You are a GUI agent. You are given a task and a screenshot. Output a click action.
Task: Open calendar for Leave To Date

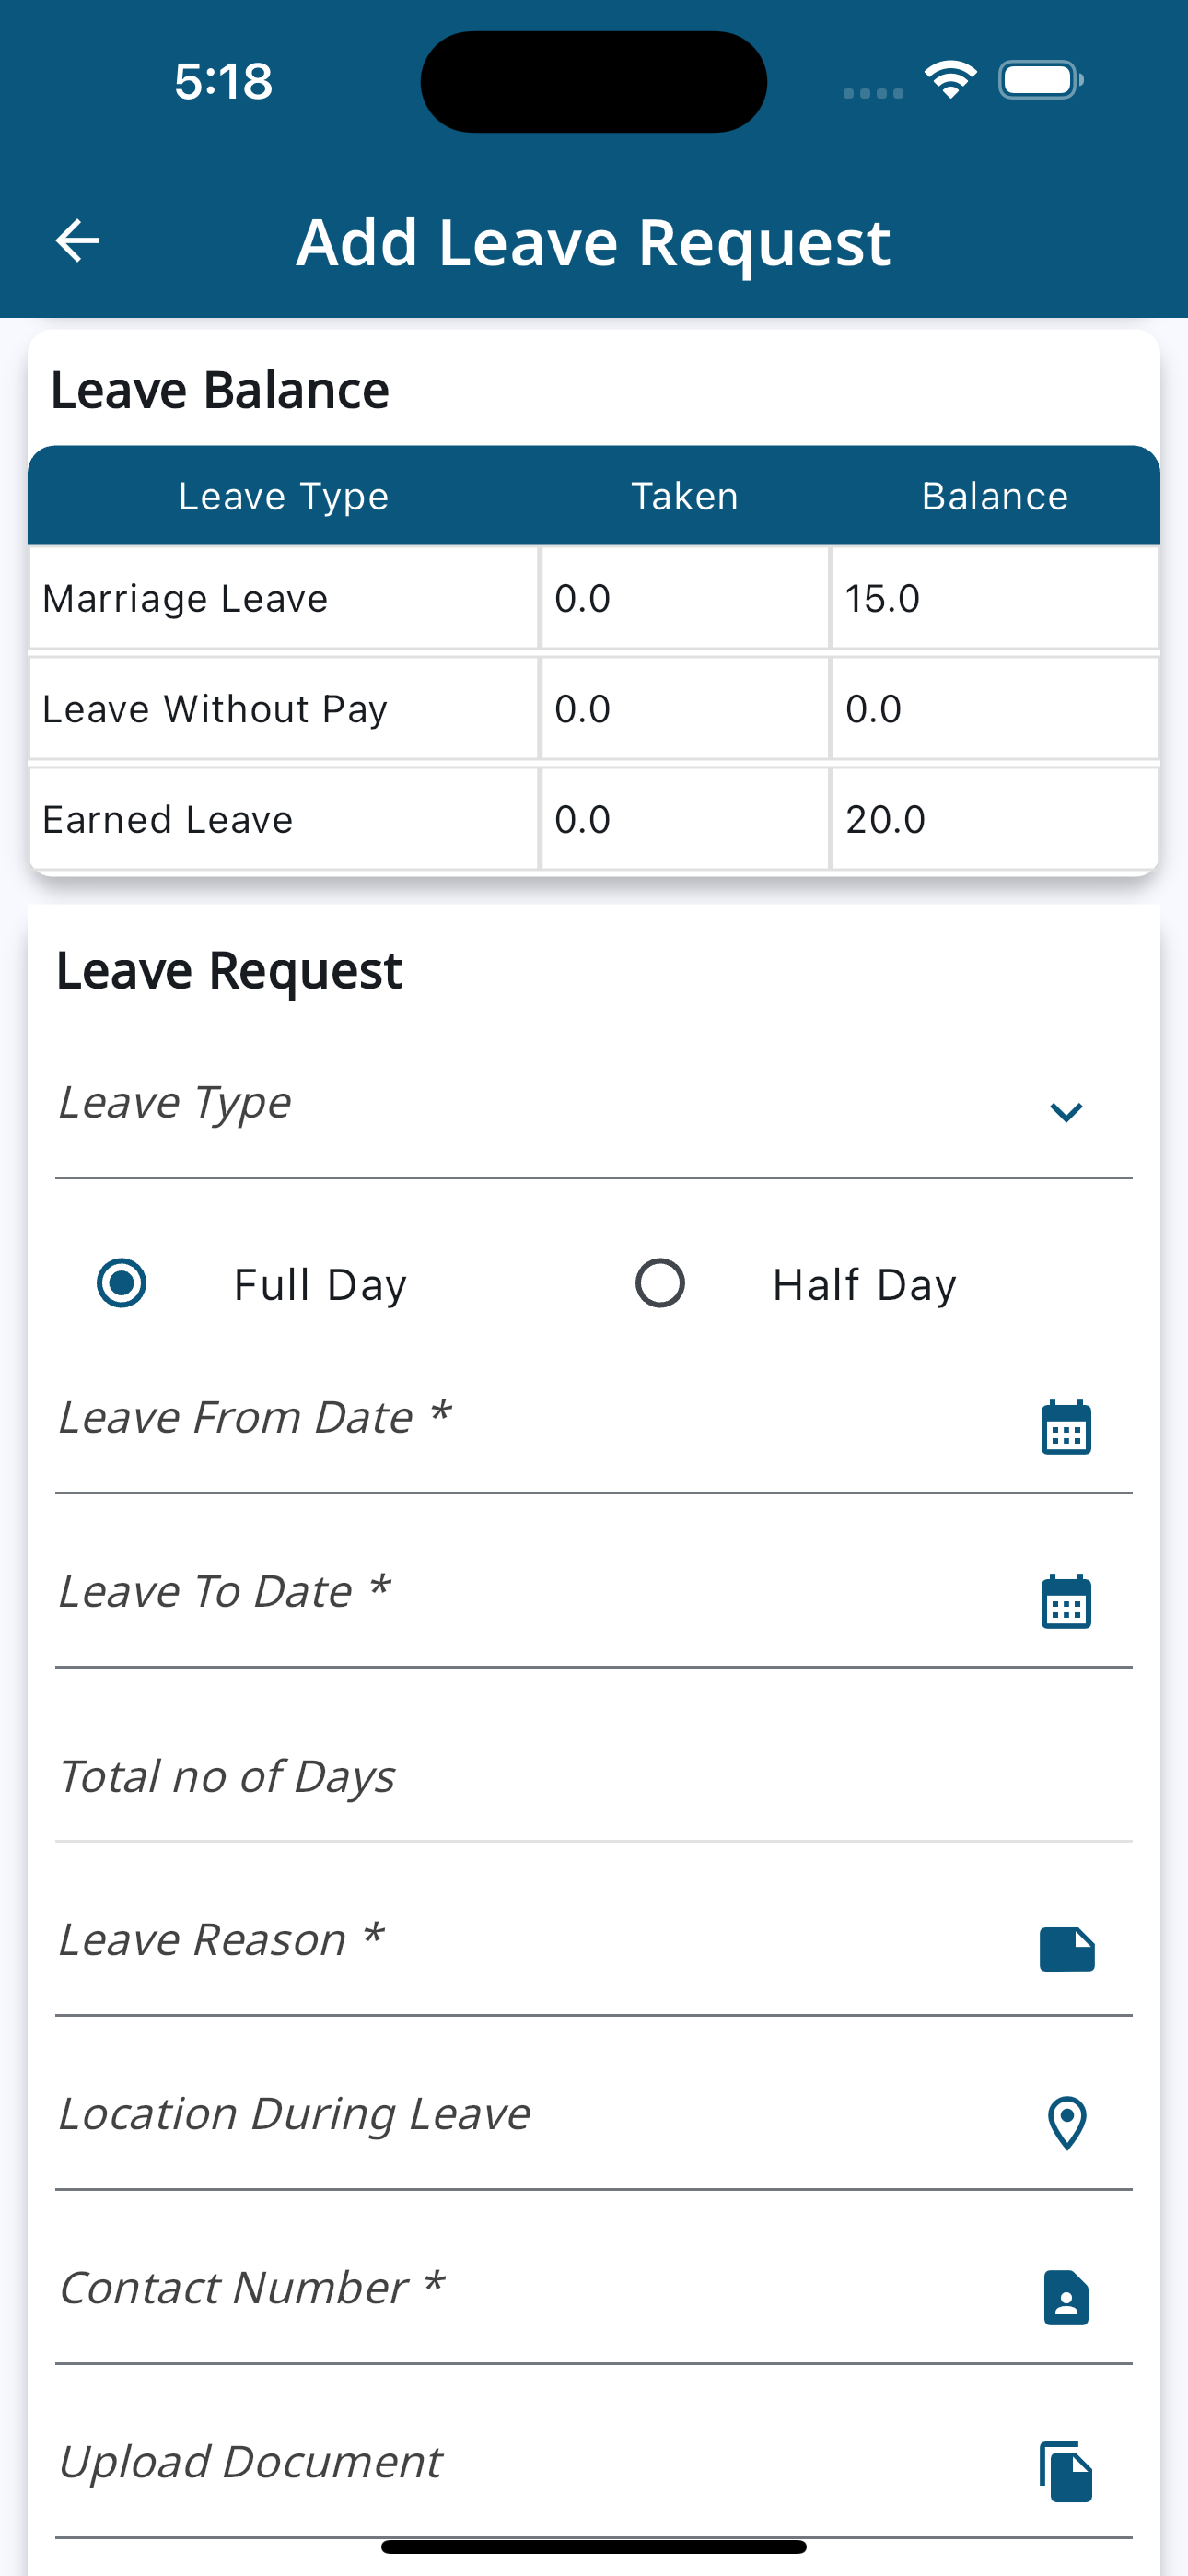tap(1066, 1601)
